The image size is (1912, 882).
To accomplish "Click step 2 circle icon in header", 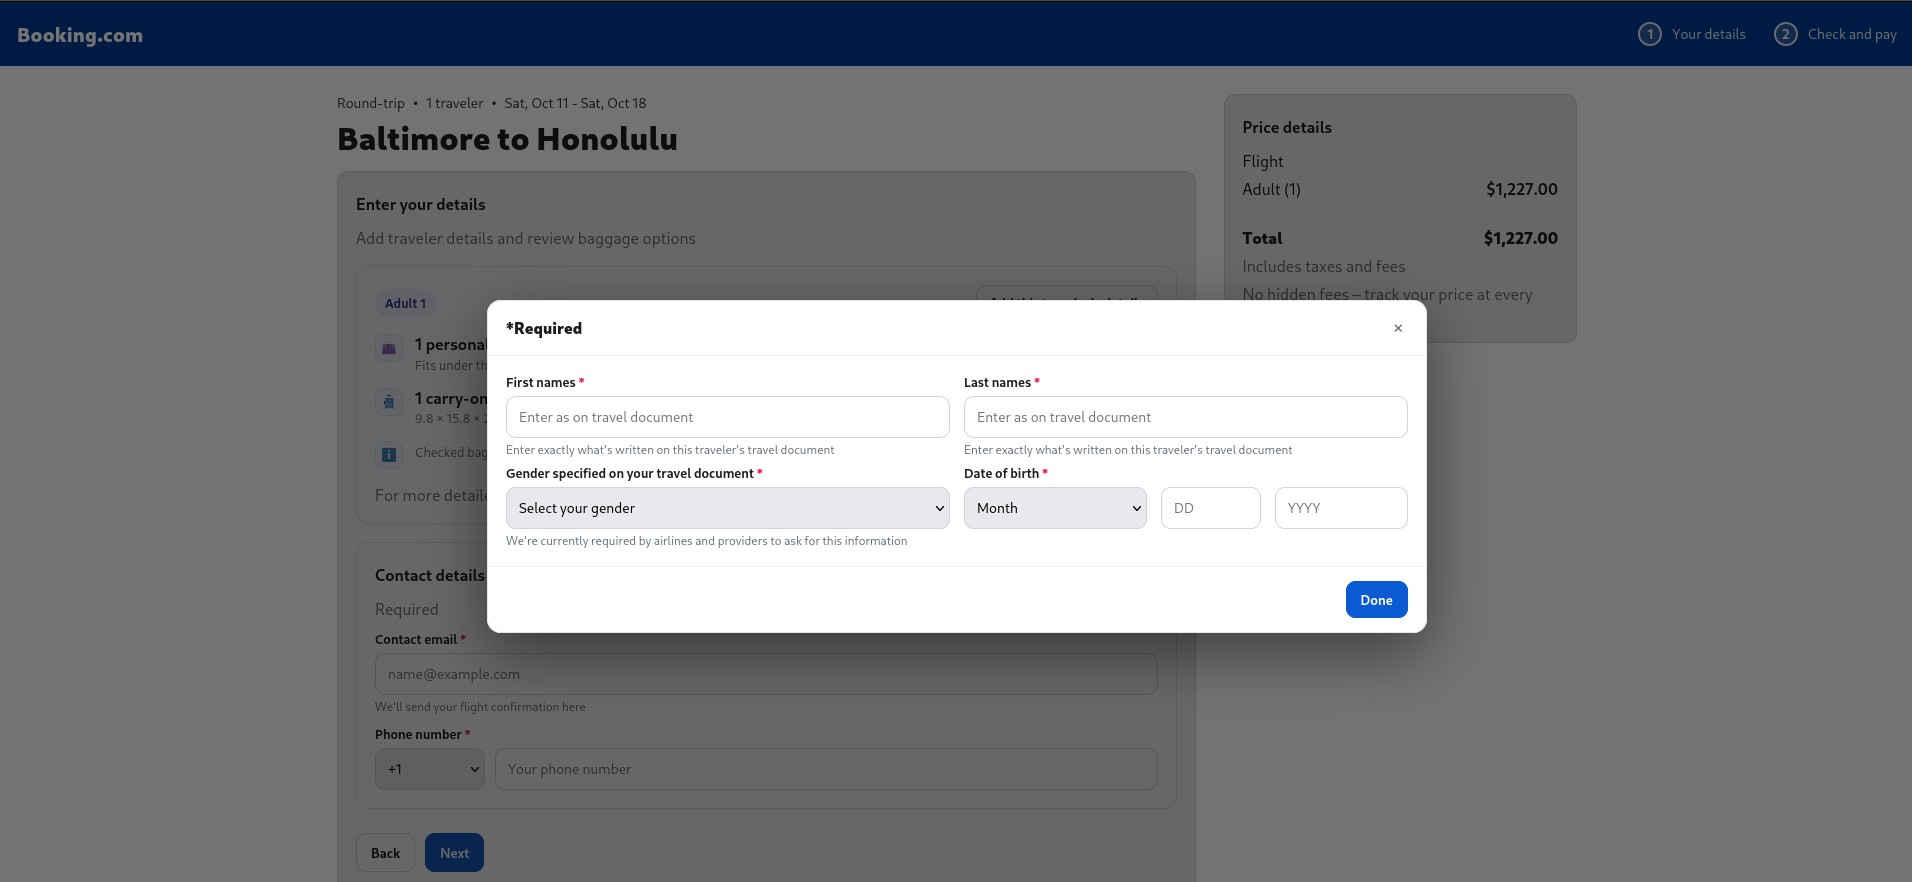I will 1785,34.
